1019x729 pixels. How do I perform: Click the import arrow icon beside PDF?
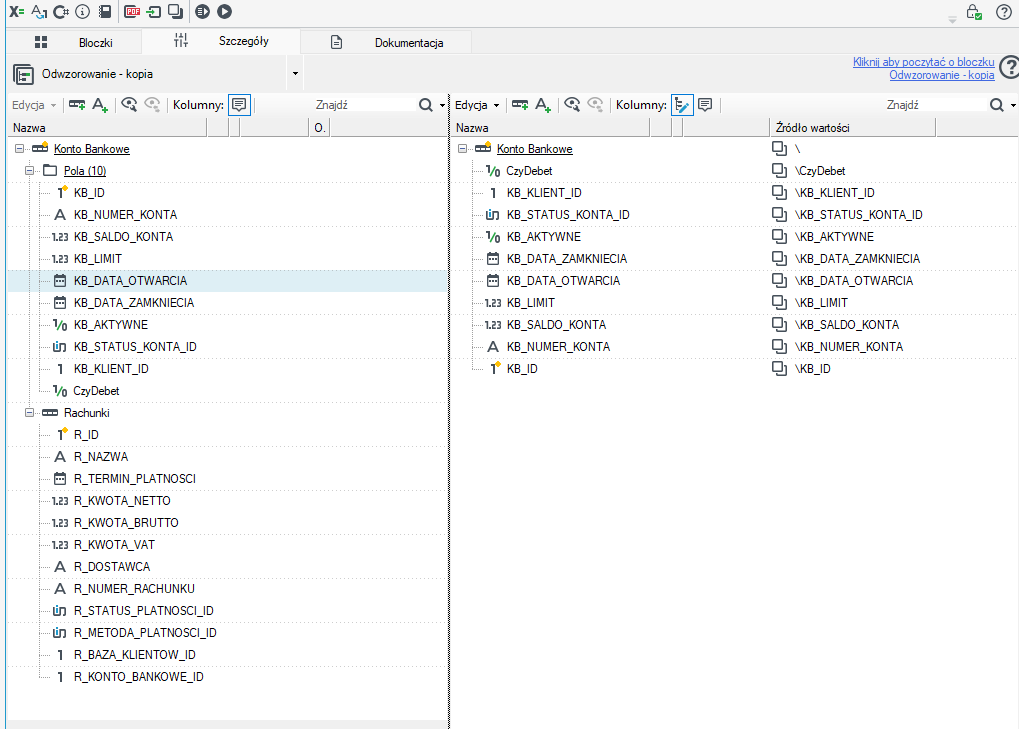pos(154,11)
